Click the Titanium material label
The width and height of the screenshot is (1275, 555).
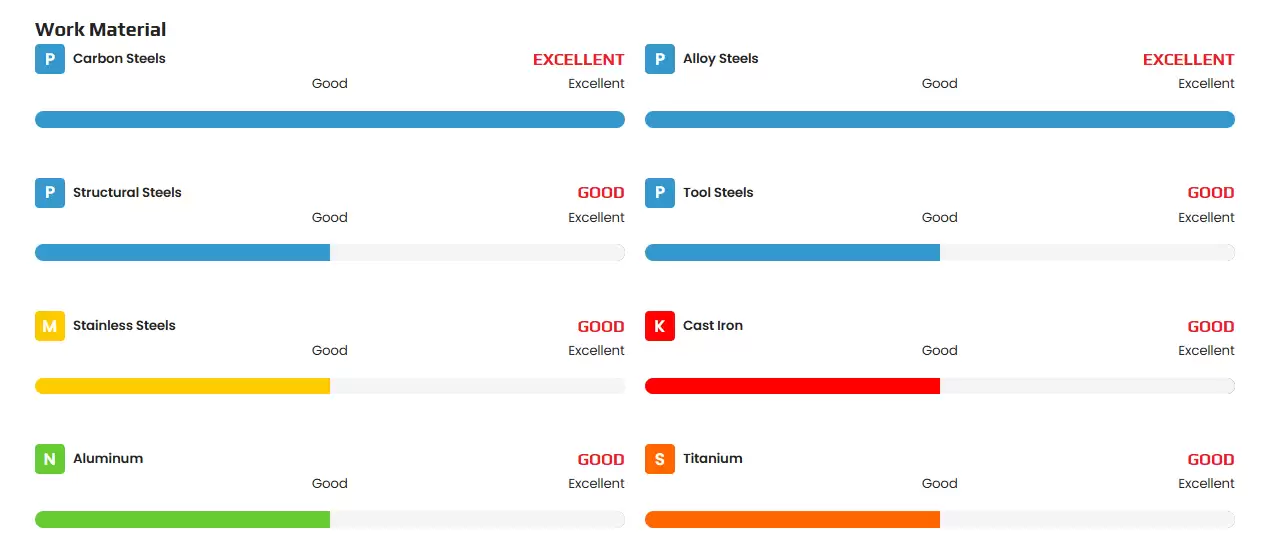coord(713,458)
